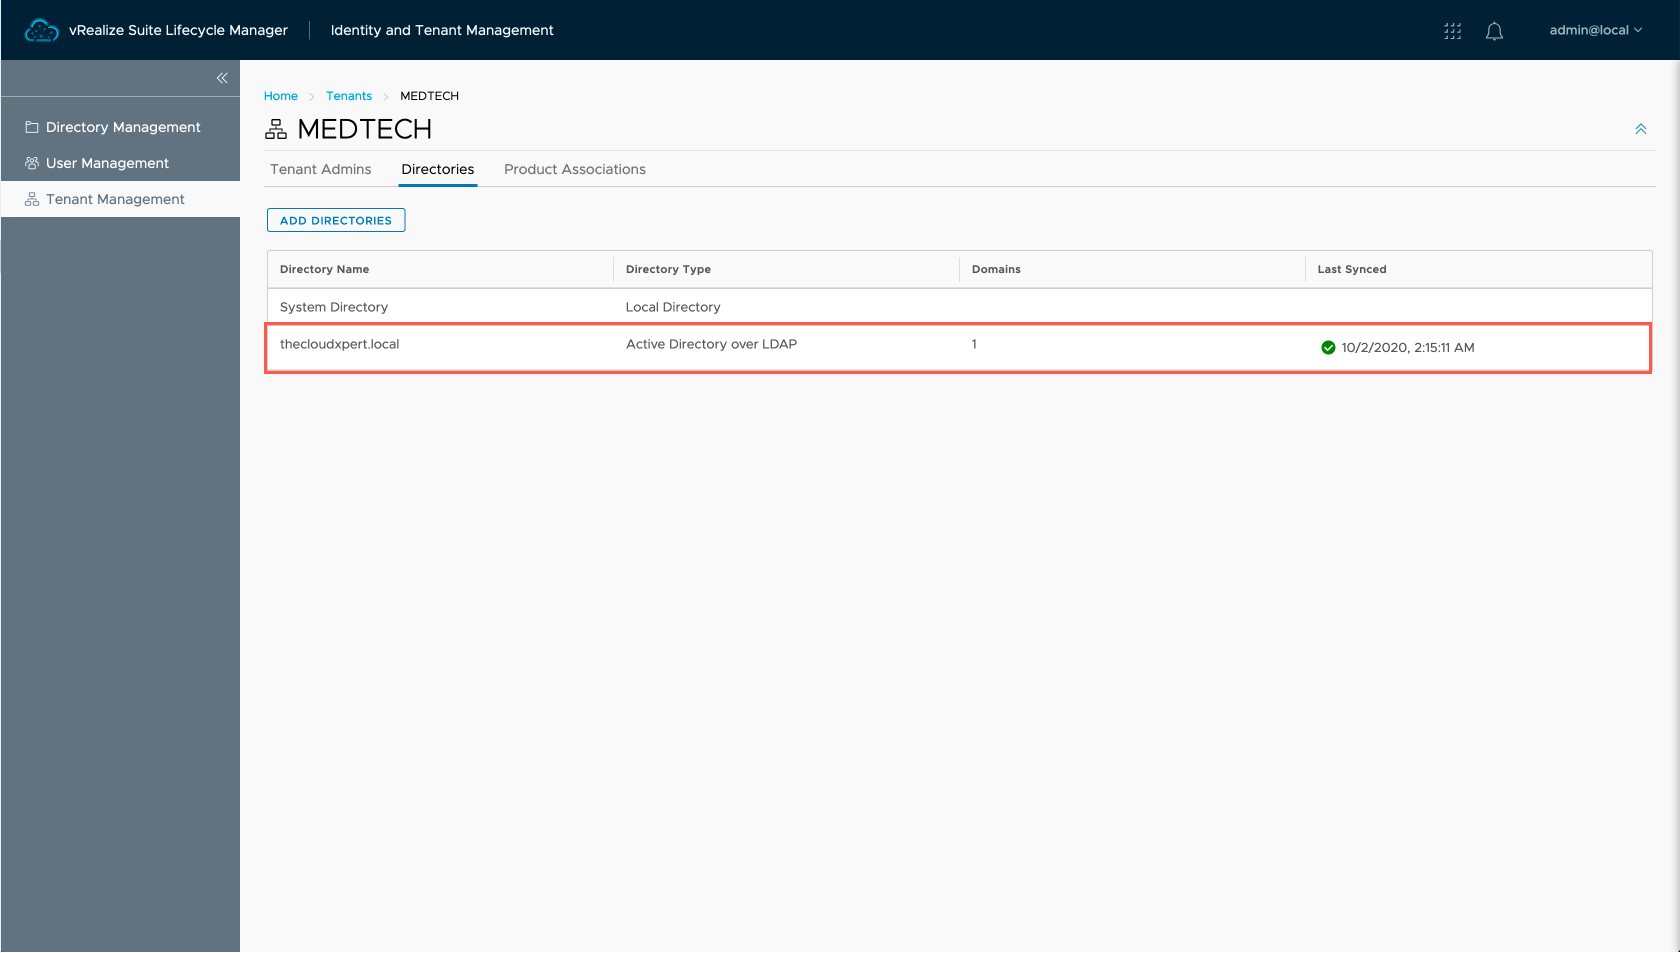
Task: Go to Home breadcrumb link
Action: 281,96
